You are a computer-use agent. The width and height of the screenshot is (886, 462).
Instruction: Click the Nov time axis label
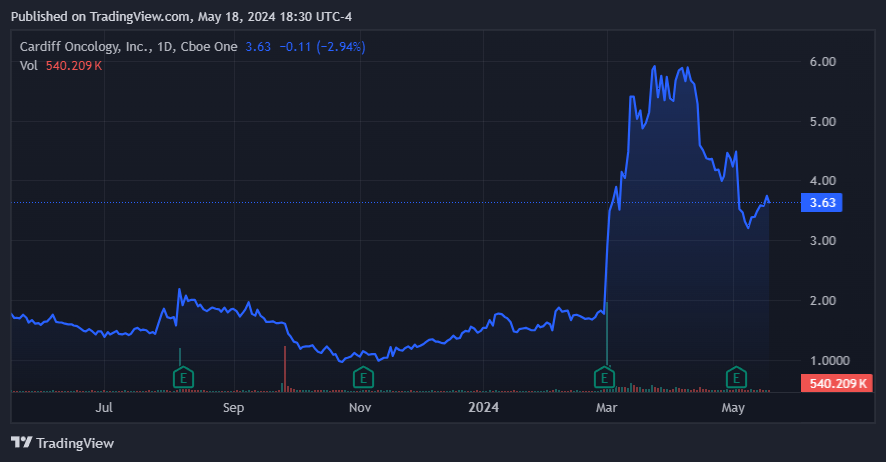360,407
